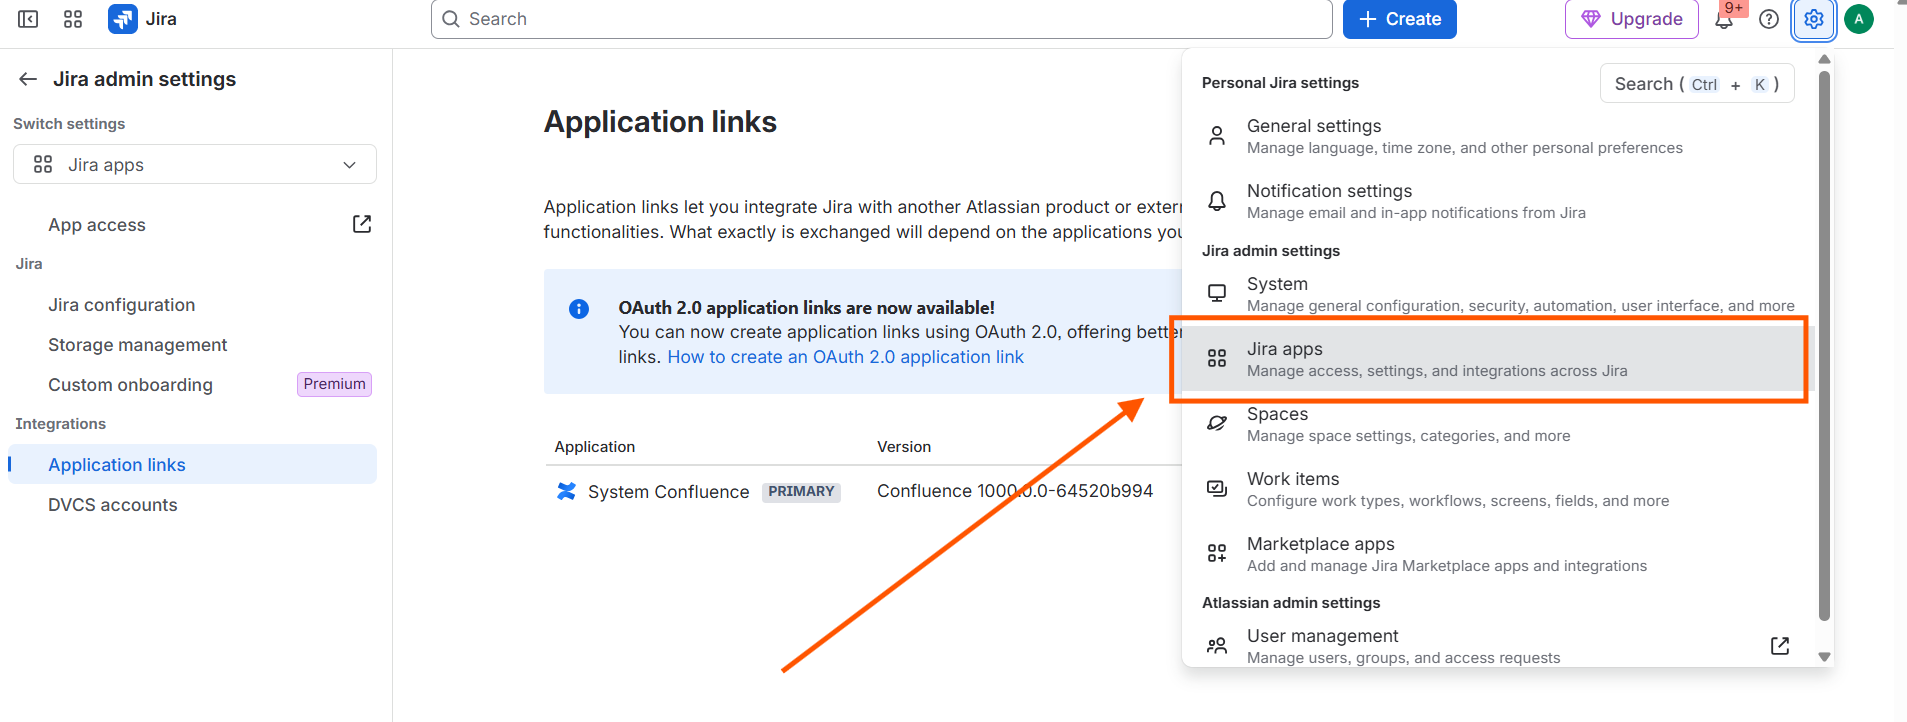Click the search magnifier icon in the top bar

point(451,19)
